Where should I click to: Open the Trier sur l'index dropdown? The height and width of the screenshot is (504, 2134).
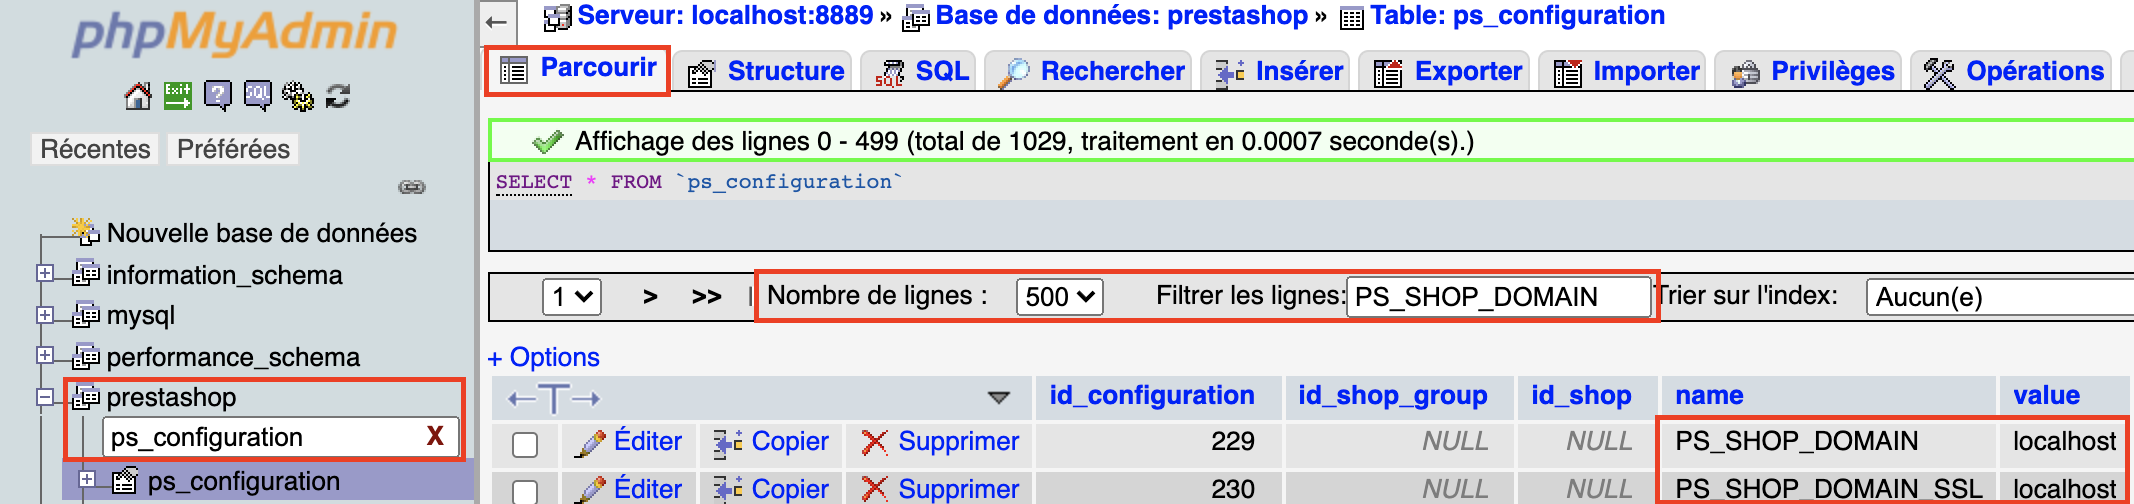point(2000,296)
